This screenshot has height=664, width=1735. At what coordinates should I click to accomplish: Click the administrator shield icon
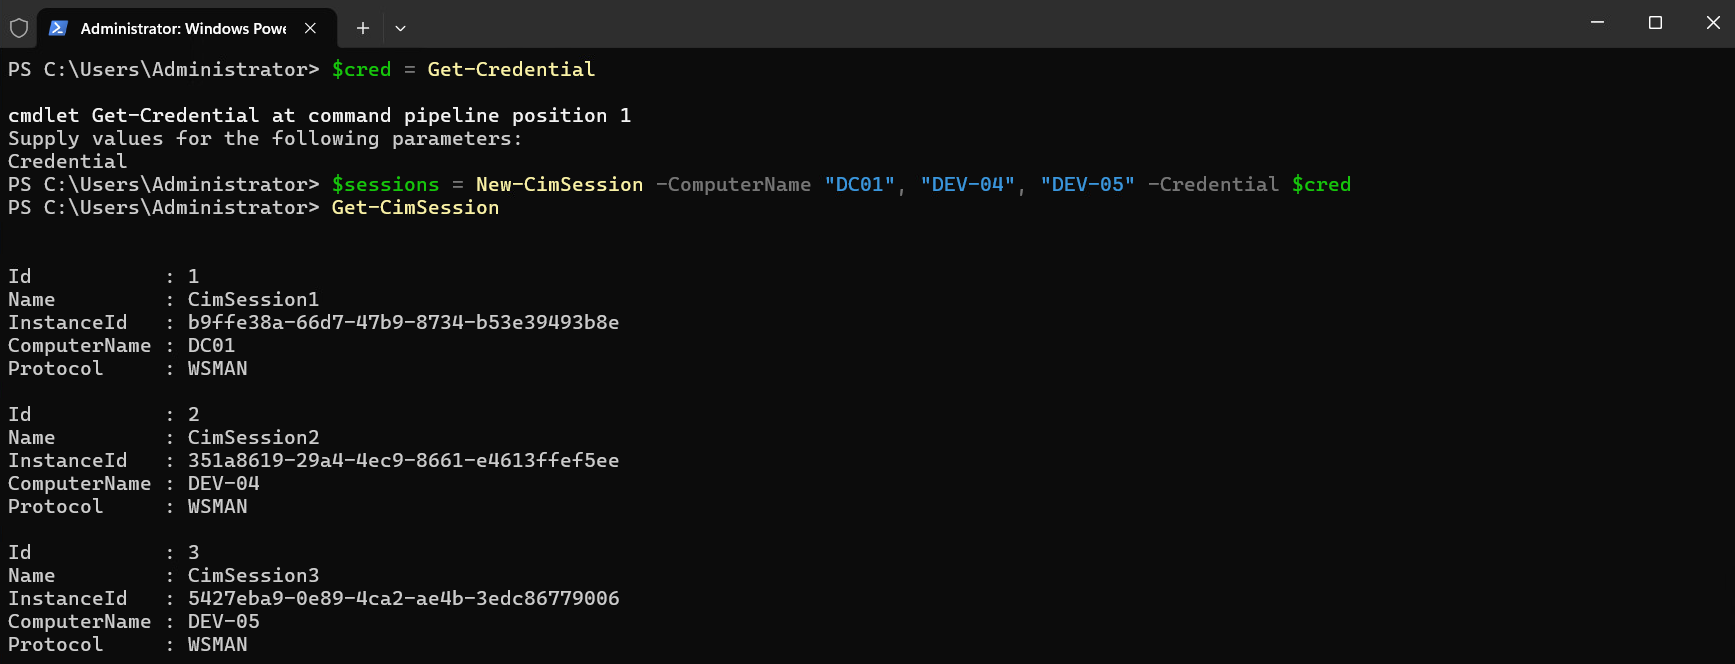[x=19, y=28]
